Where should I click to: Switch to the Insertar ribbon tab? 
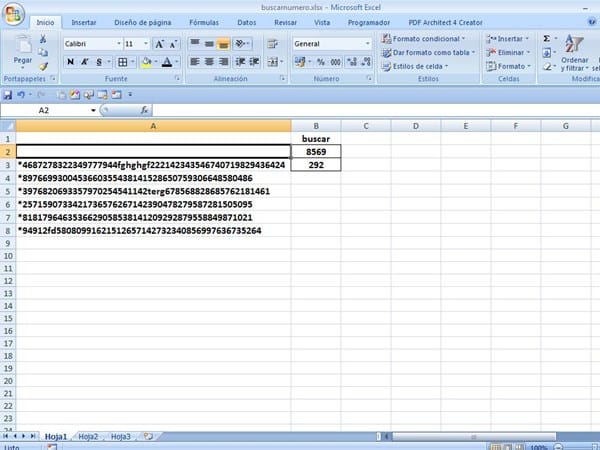84,23
